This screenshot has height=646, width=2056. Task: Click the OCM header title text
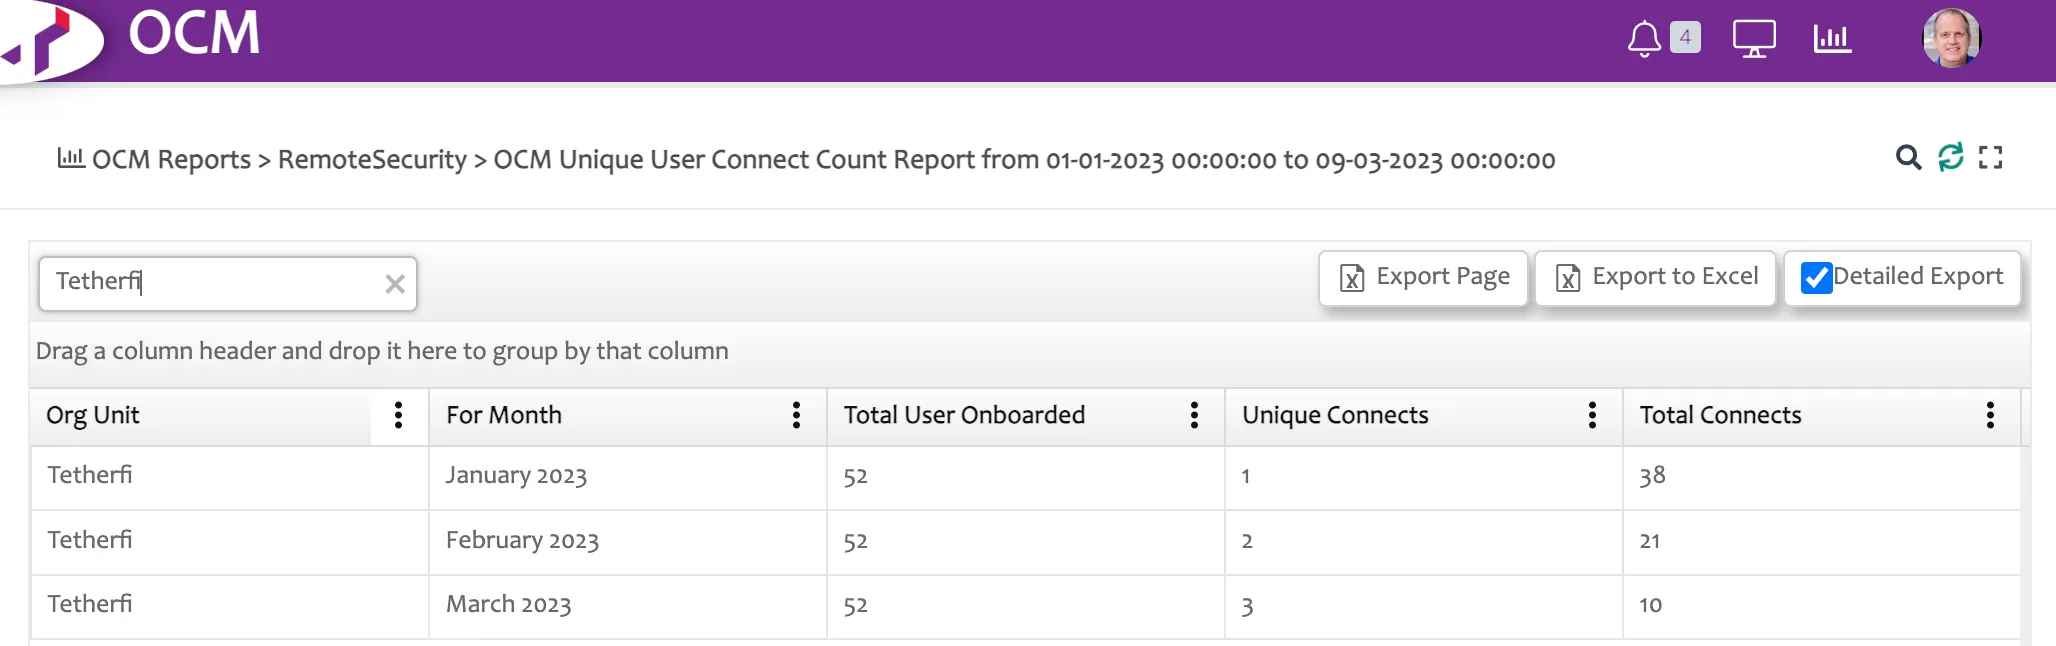coord(194,33)
